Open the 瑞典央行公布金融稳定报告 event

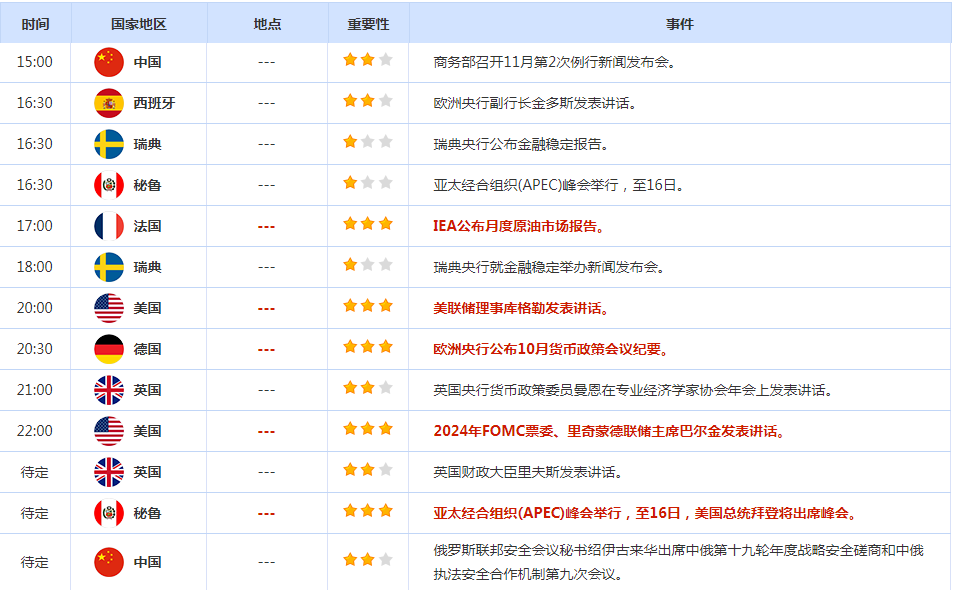[521, 144]
